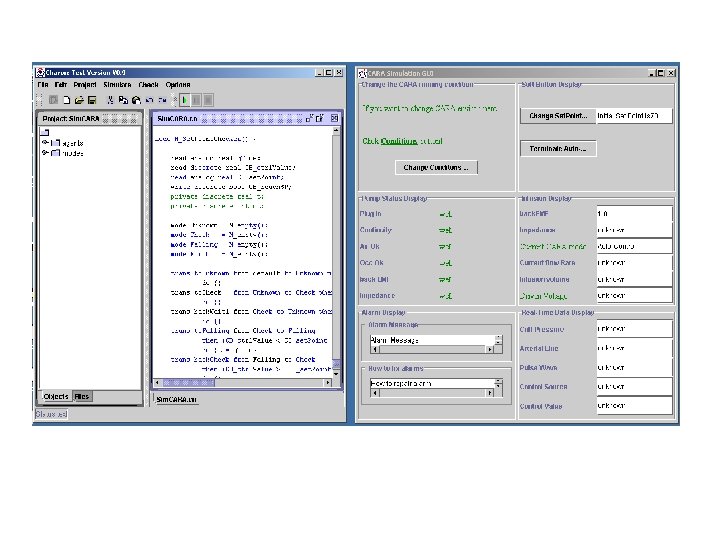
Task: Click the How to fix alarms text area
Action: click(432, 383)
